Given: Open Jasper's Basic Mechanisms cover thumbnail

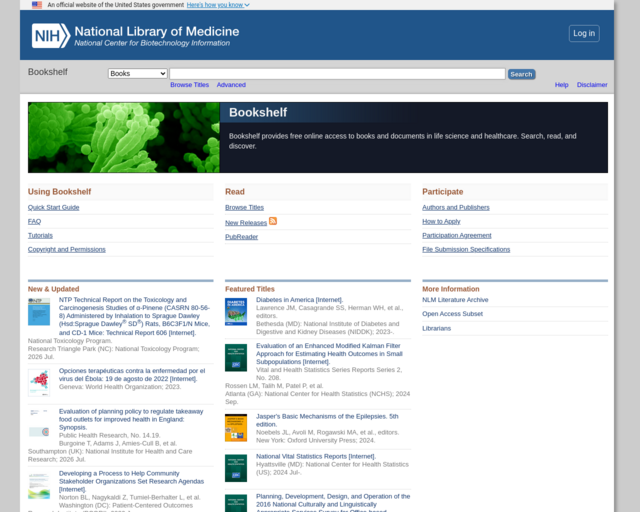Looking at the screenshot, I should click(236, 428).
